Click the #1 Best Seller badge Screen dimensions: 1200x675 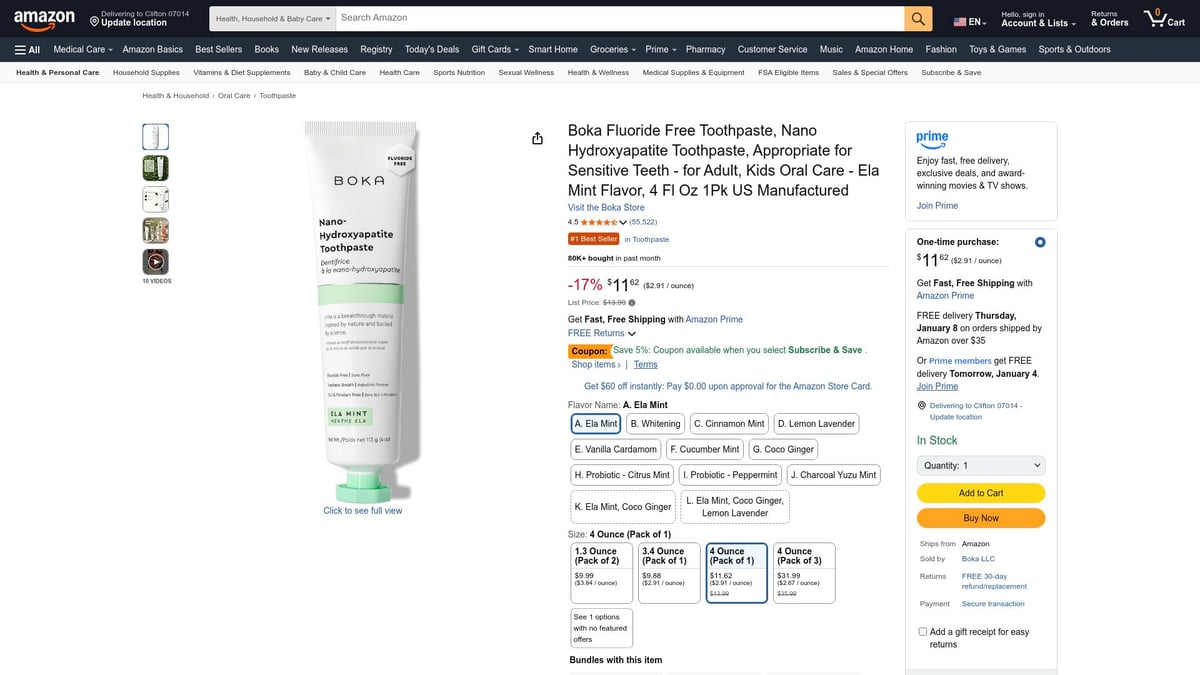(x=593, y=238)
